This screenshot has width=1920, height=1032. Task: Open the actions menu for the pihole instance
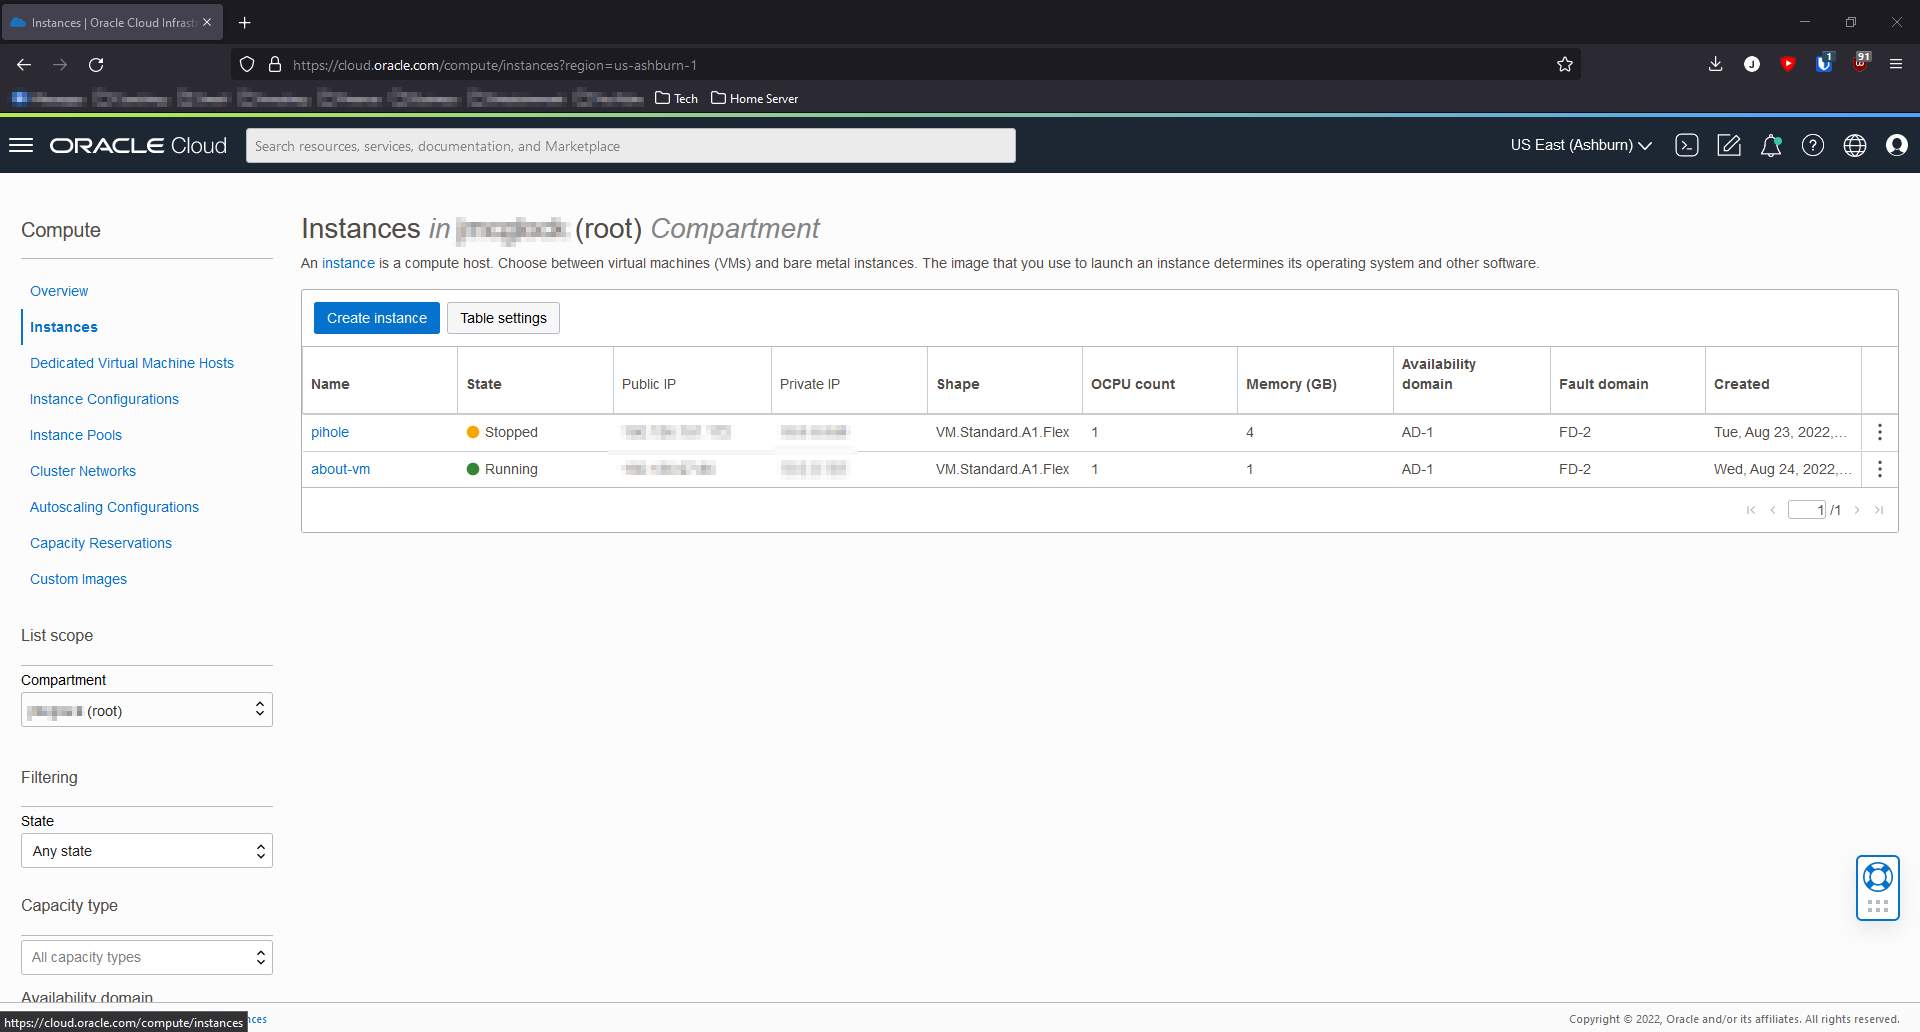coord(1880,432)
